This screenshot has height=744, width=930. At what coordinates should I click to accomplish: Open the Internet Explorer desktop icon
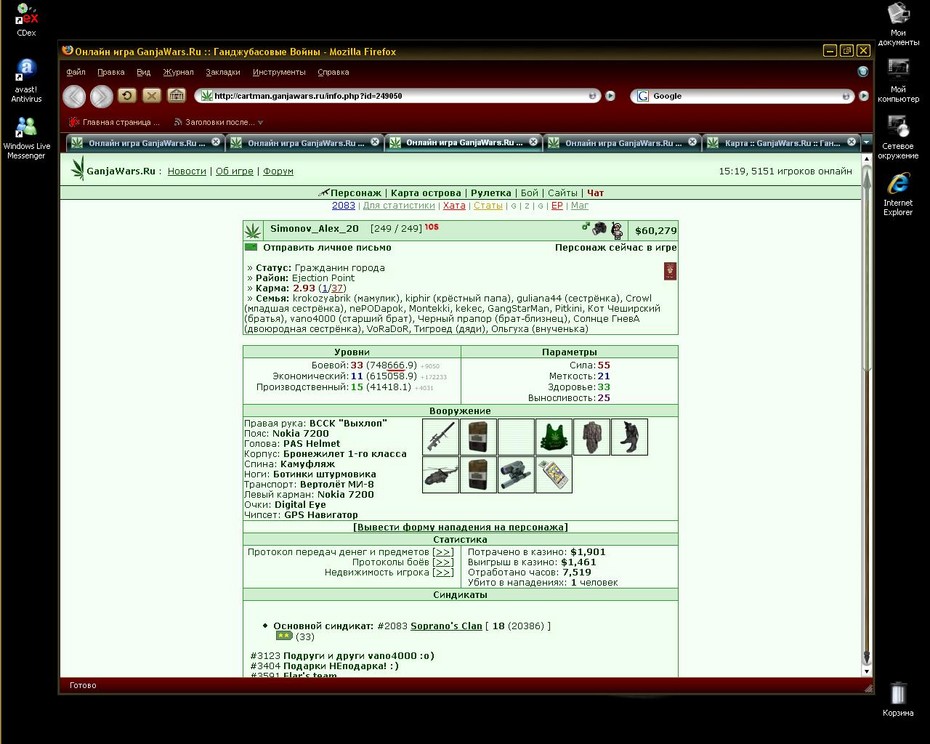coord(898,194)
